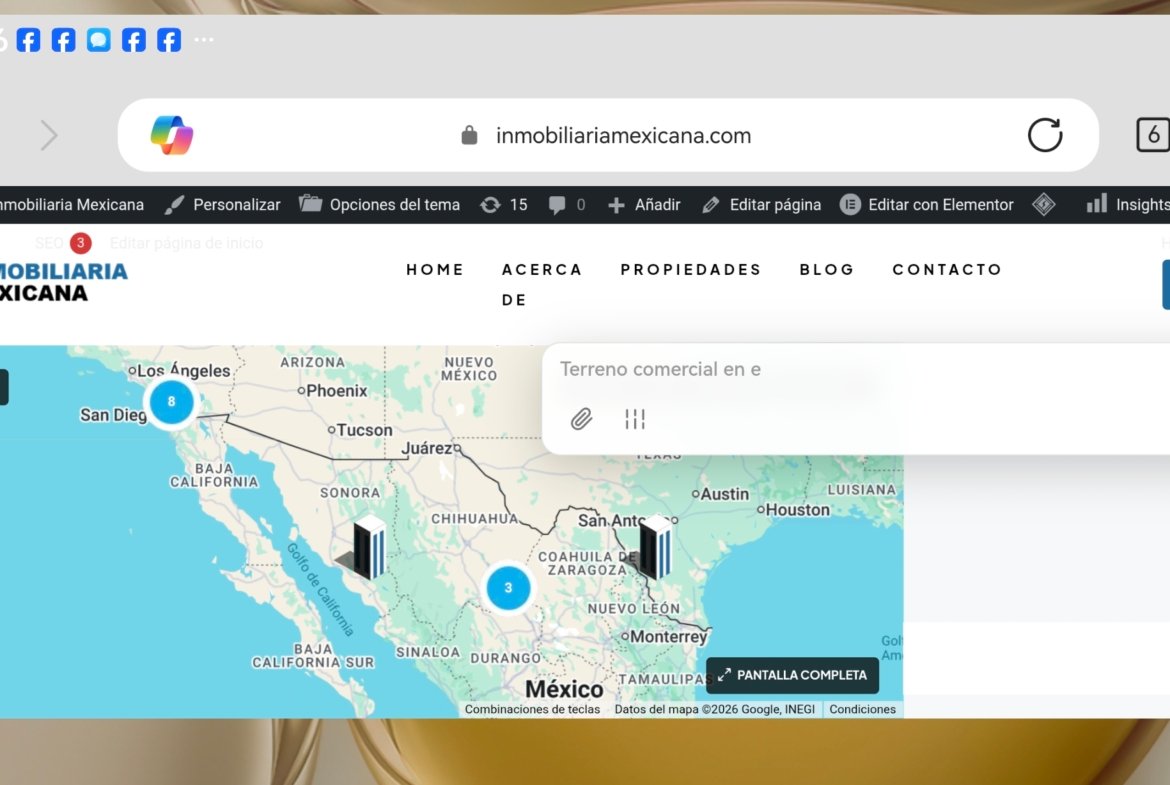Click the building marker in Sonora
The height and width of the screenshot is (785, 1170).
(367, 548)
